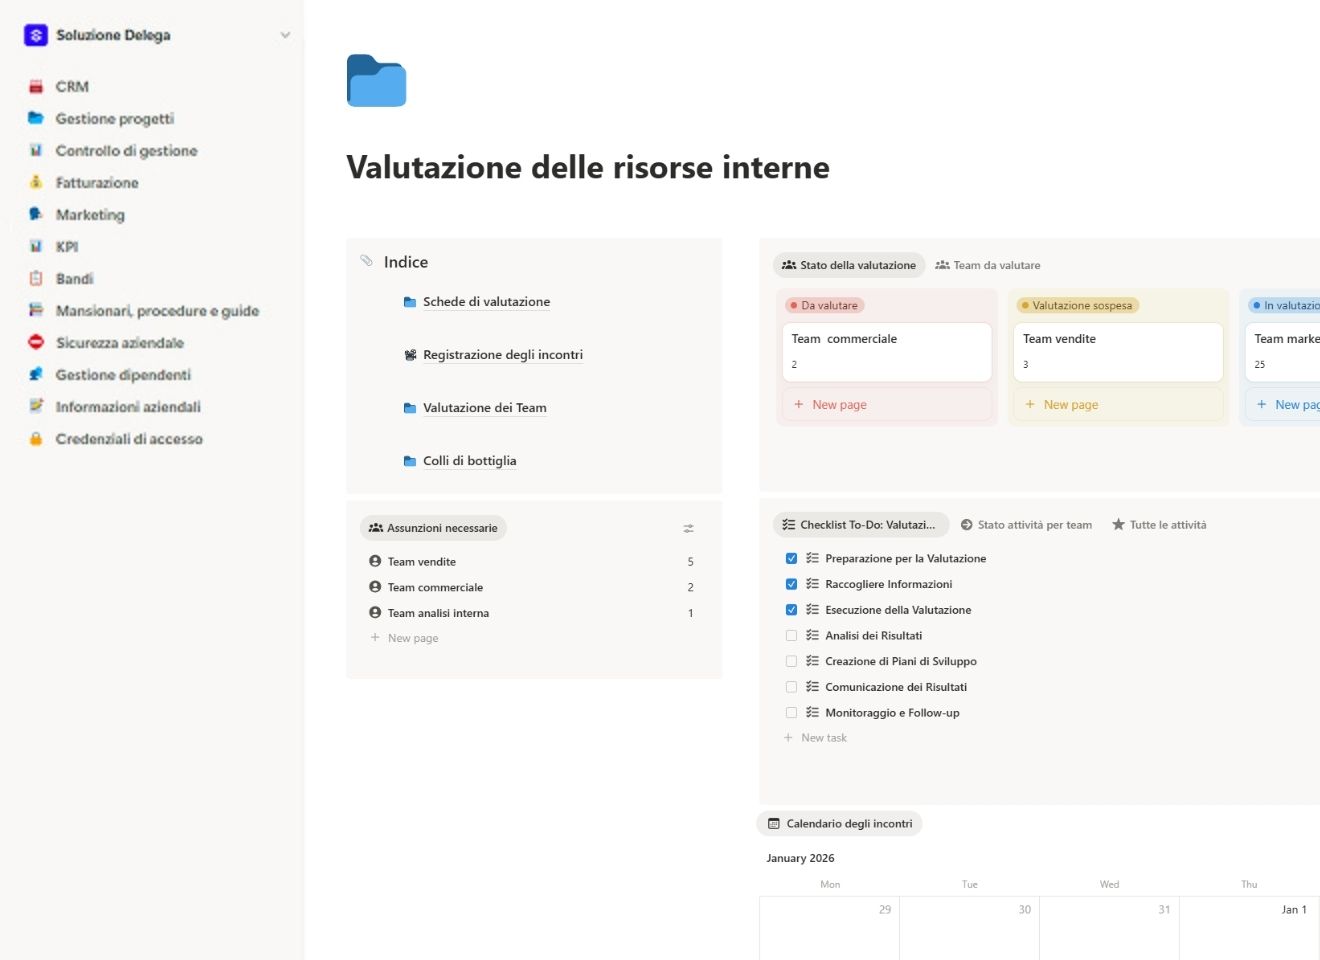Click the folder icon above the page title

tap(376, 81)
